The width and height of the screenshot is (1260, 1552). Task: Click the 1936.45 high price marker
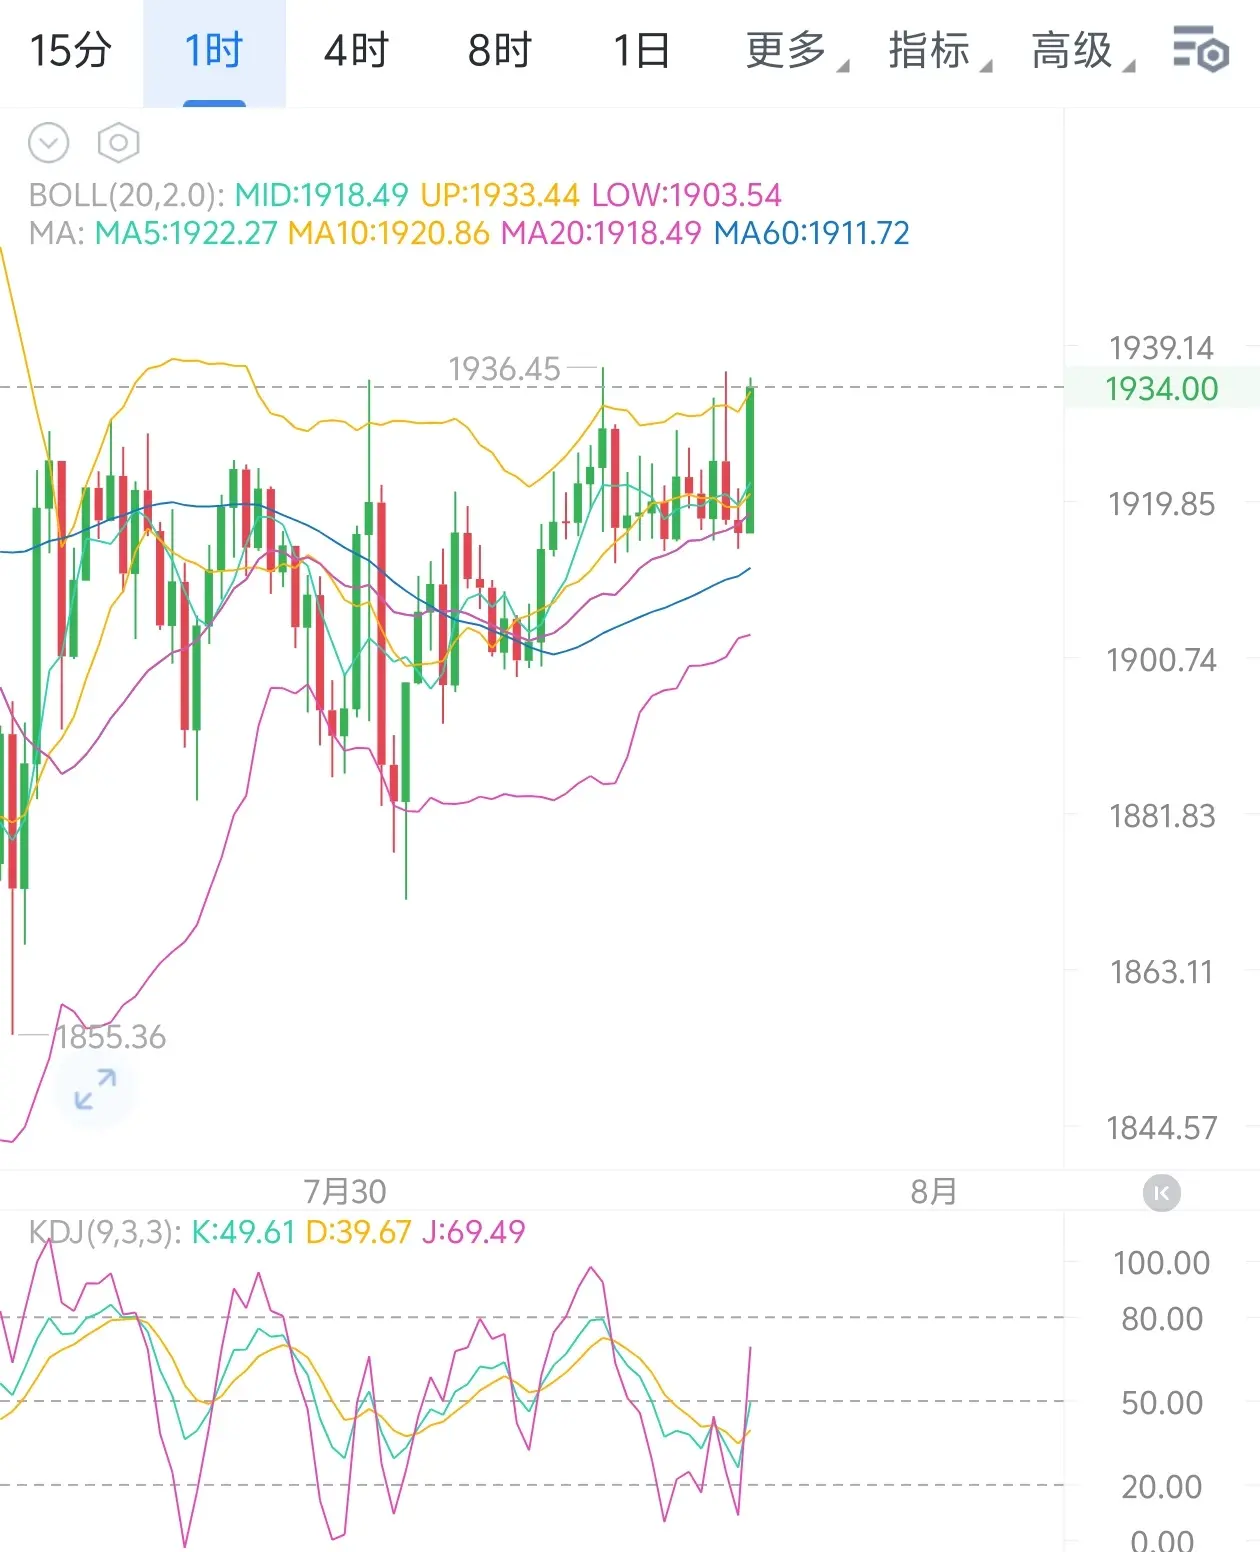tap(504, 369)
